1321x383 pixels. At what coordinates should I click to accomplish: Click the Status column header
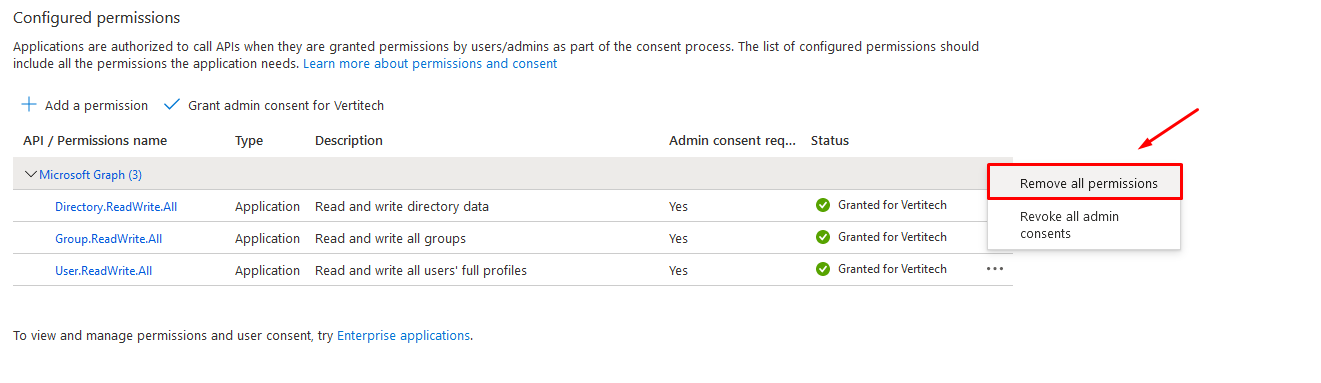(x=830, y=140)
